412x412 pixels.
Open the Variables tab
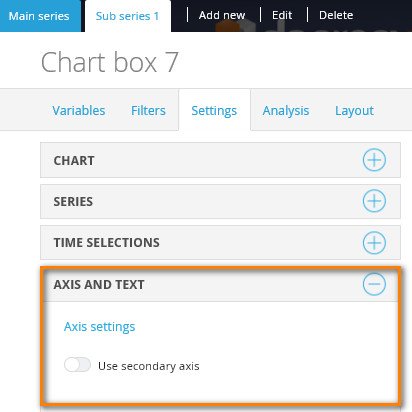pyautogui.click(x=79, y=111)
